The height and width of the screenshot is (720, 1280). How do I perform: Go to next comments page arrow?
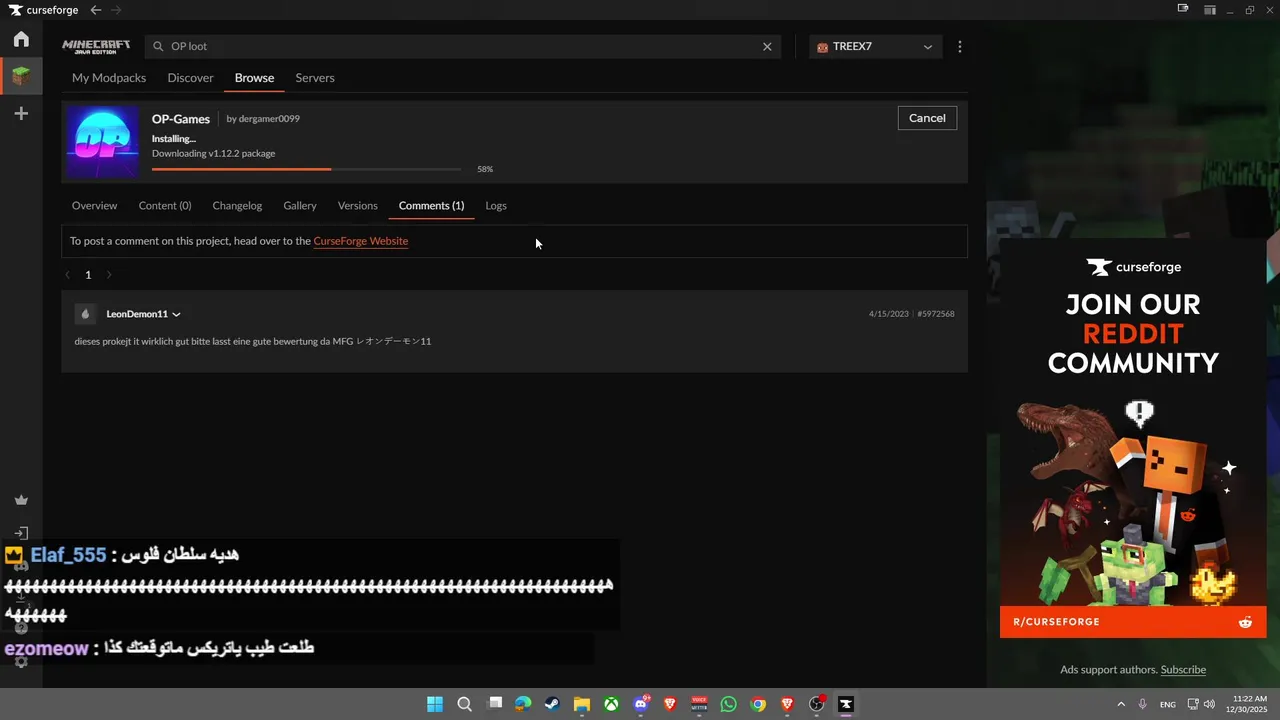click(109, 275)
